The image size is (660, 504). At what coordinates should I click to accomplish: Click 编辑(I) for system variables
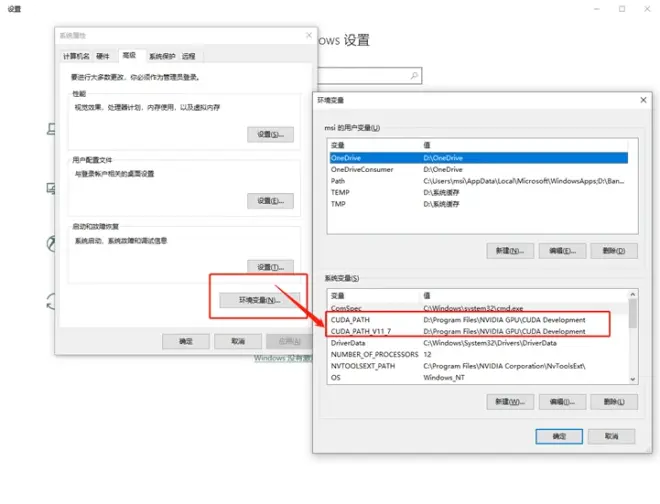click(x=562, y=402)
